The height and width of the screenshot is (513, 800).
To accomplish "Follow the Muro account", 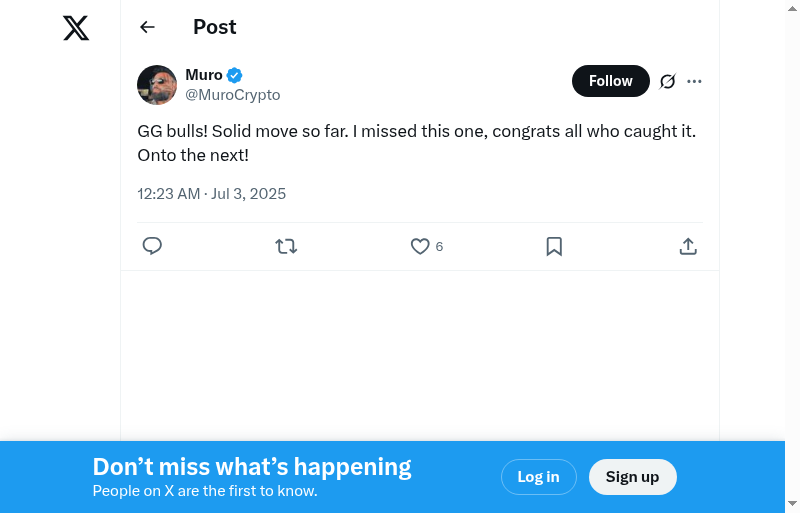I will pos(610,81).
